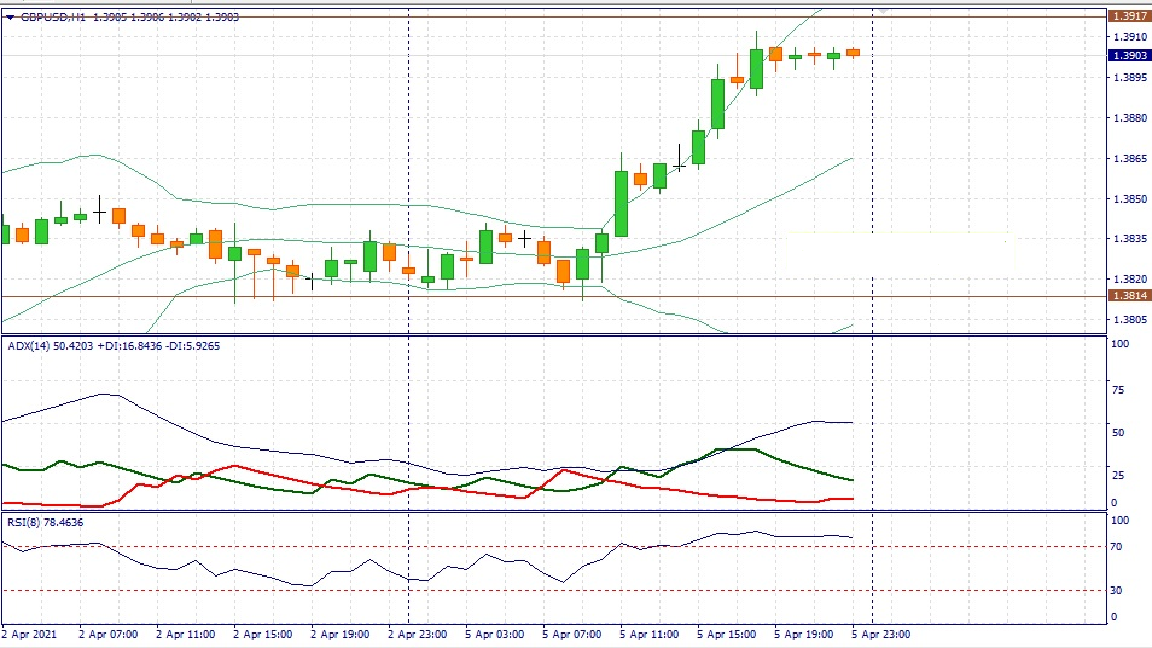Click the 1.3850 price scale value
1152x648 pixels.
[1129, 199]
